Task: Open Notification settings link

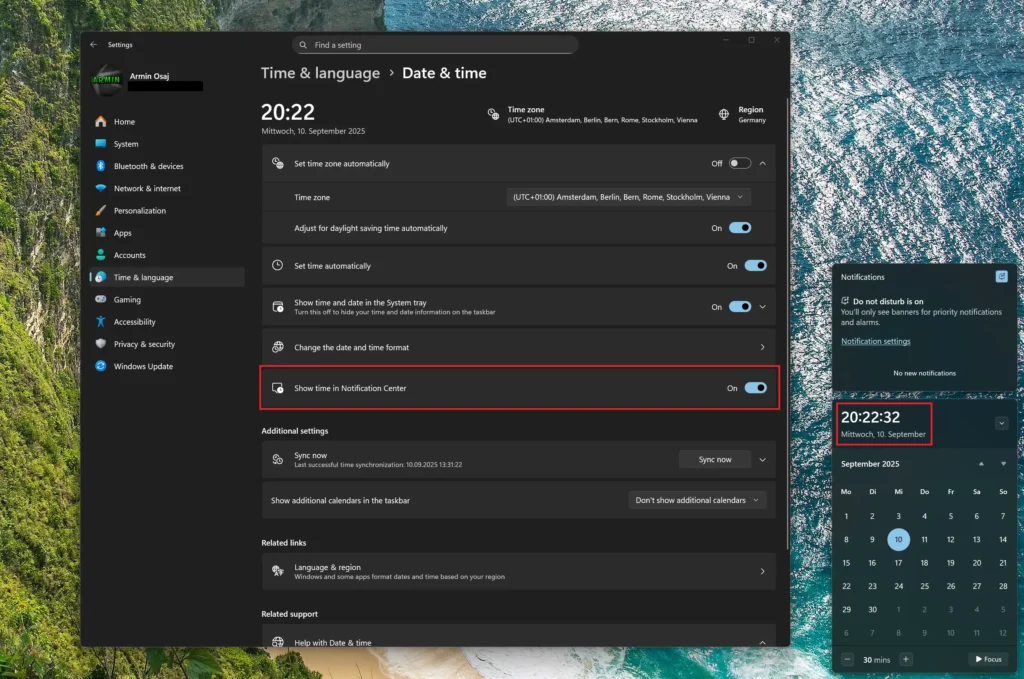Action: (x=875, y=341)
